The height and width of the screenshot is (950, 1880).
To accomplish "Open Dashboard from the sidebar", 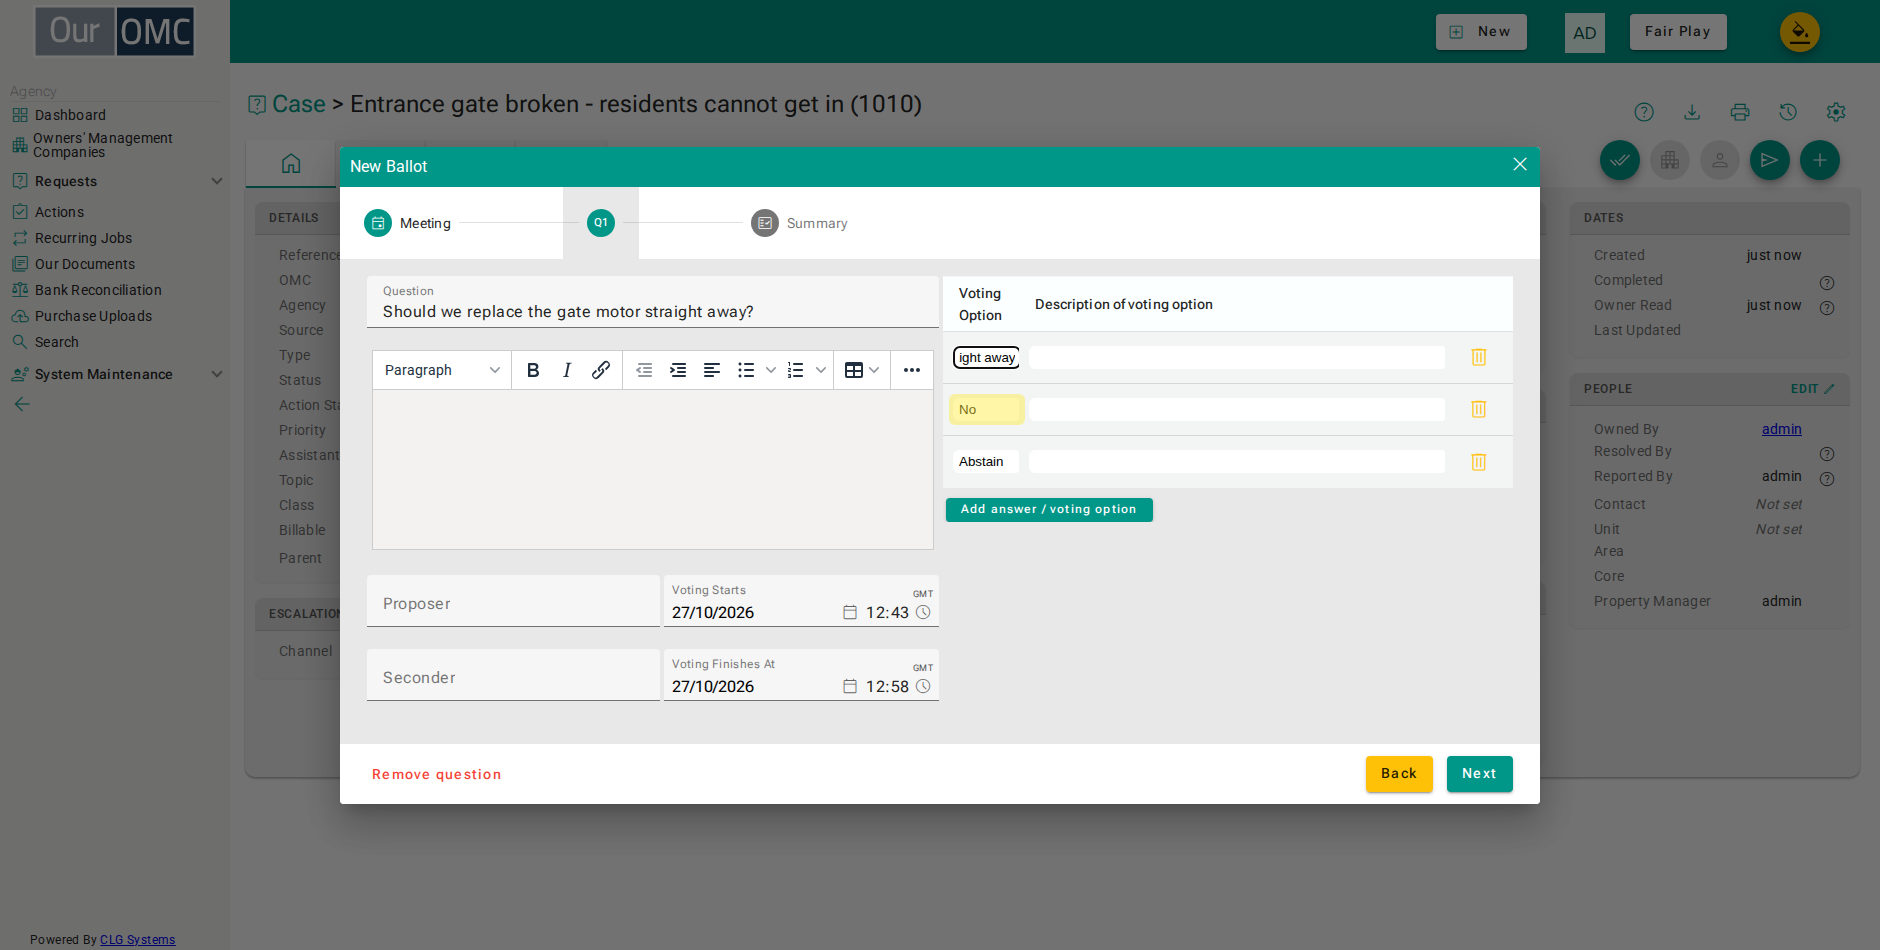I will pos(70,115).
